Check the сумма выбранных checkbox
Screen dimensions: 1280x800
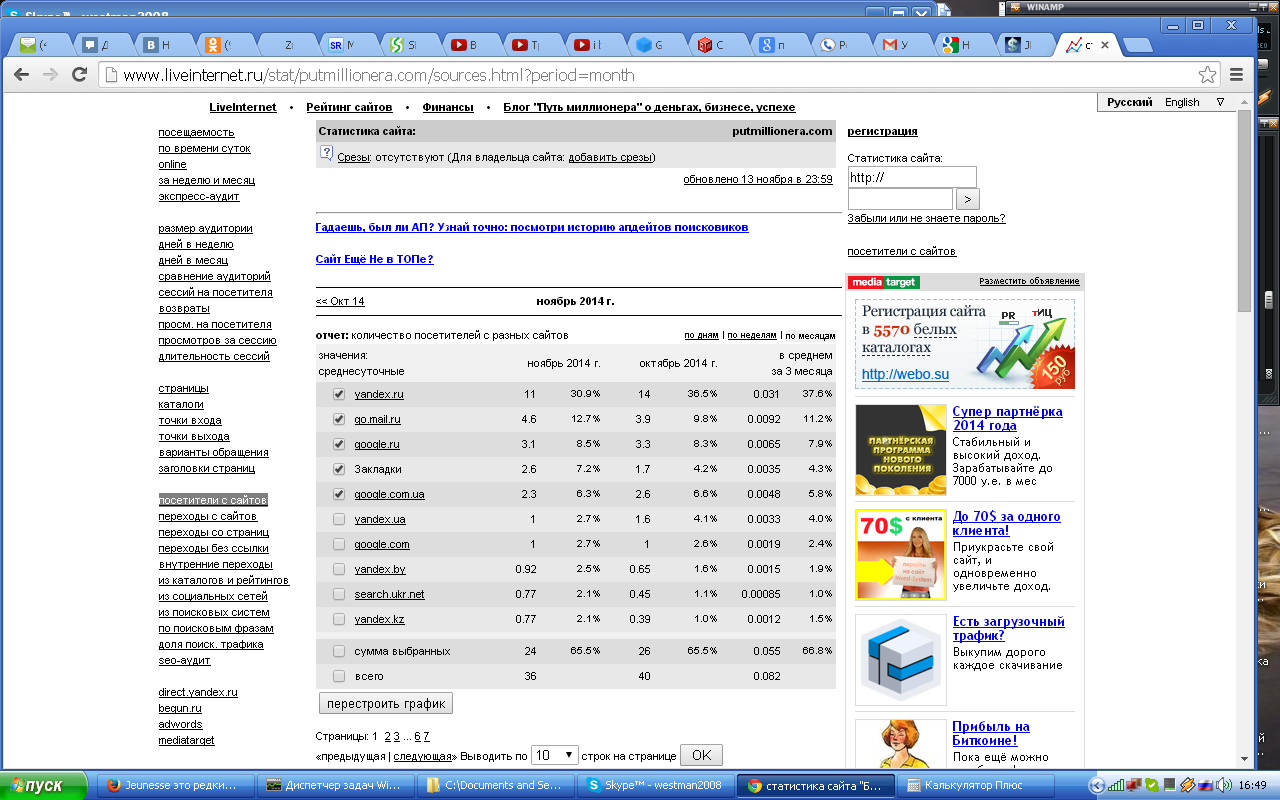339,651
